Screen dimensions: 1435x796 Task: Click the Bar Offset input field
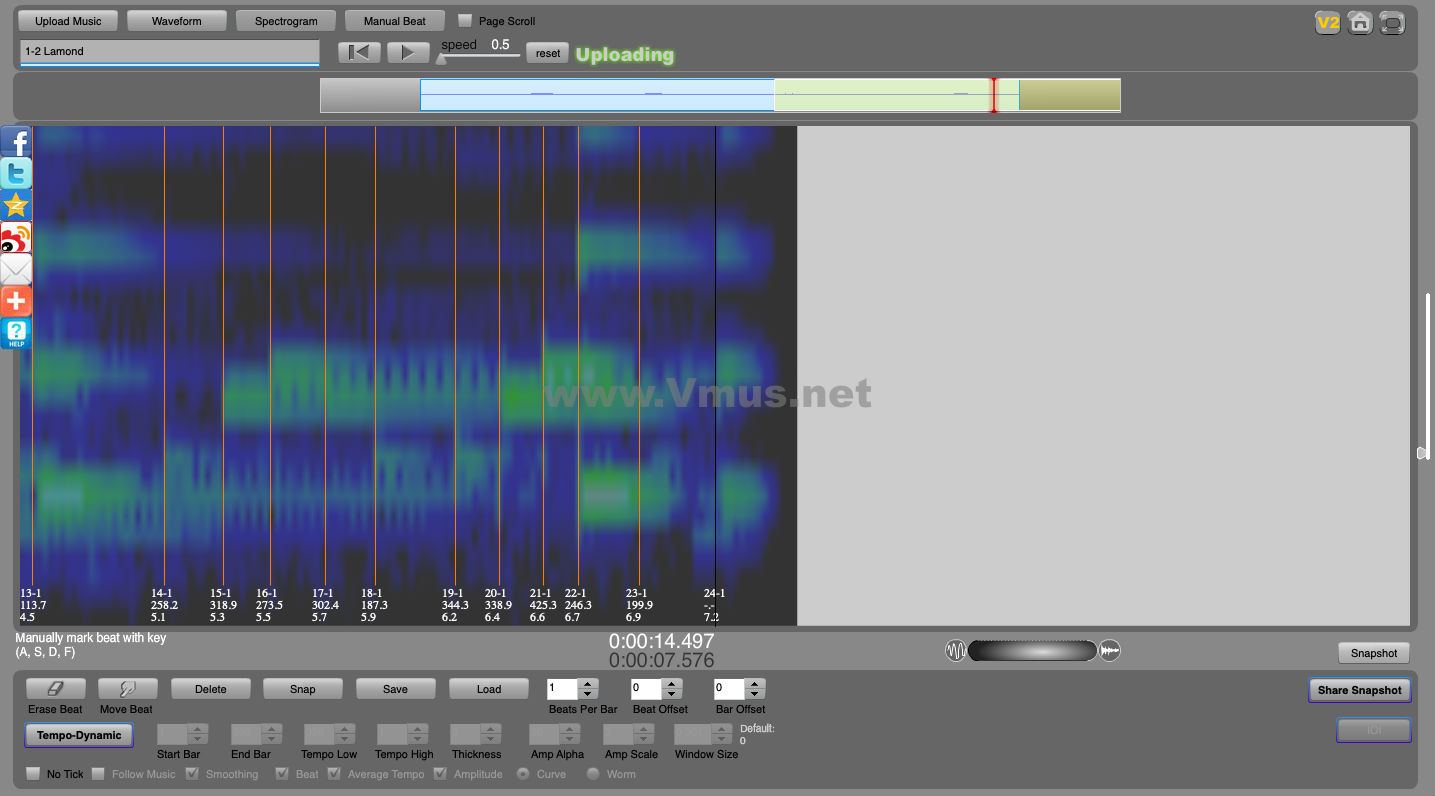pyautogui.click(x=729, y=689)
